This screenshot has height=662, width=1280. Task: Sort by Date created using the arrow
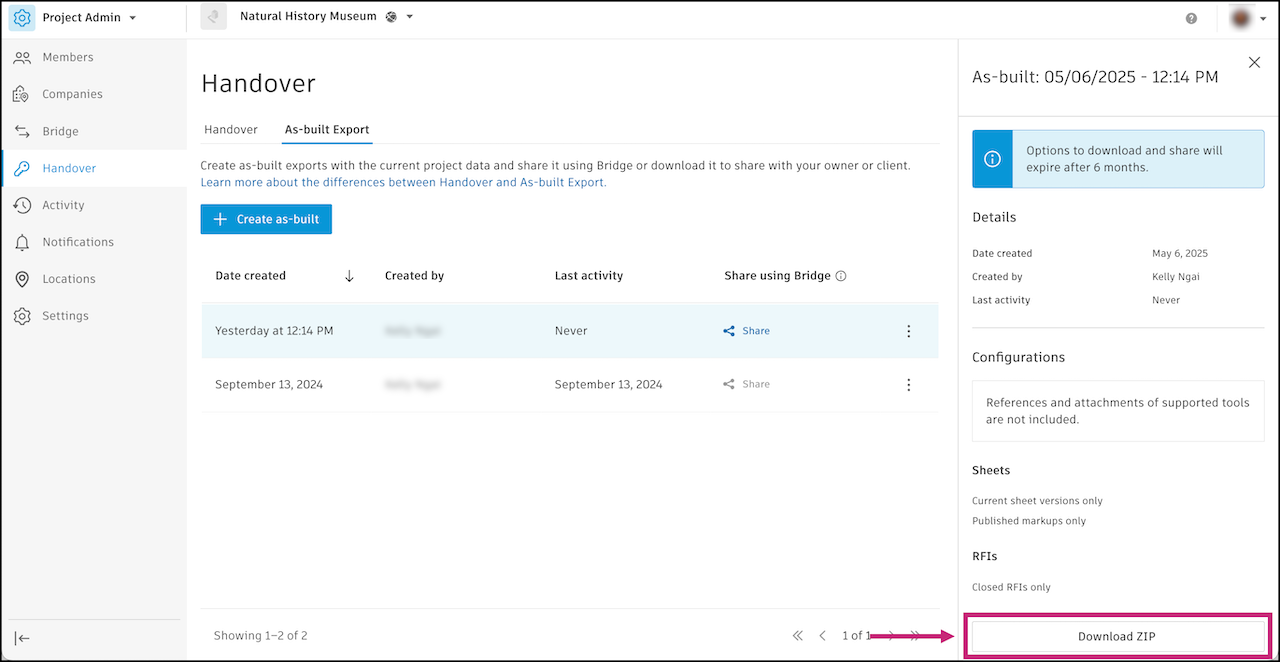[x=349, y=276]
